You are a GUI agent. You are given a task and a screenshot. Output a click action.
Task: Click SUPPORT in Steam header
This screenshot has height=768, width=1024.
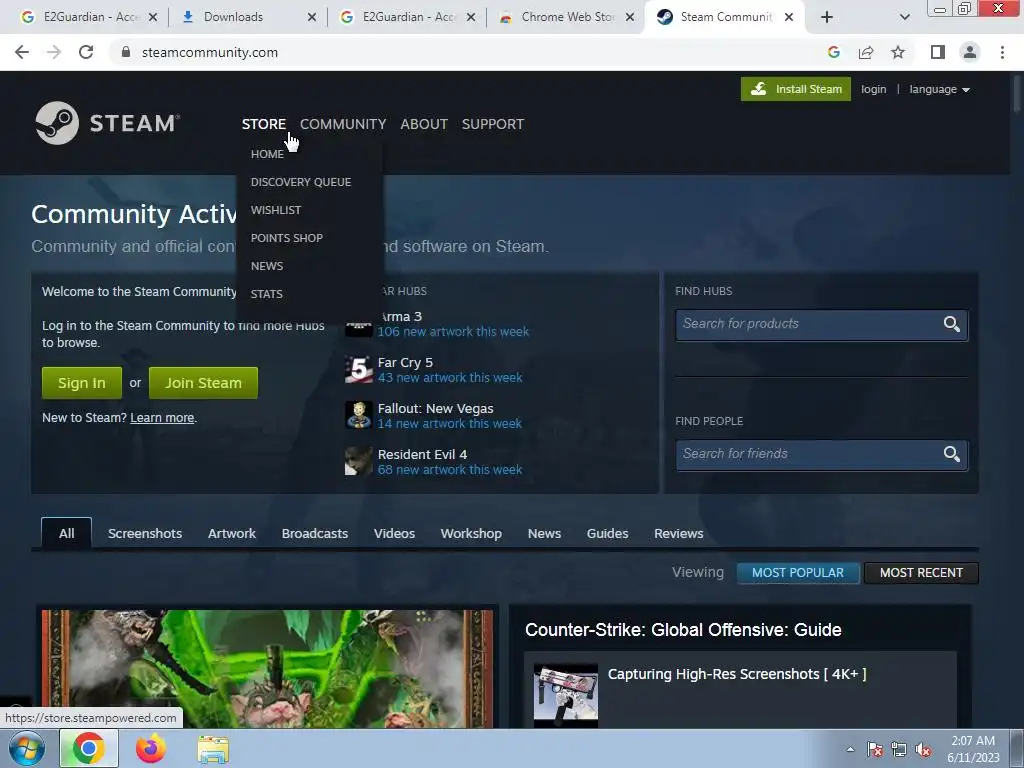pos(493,124)
